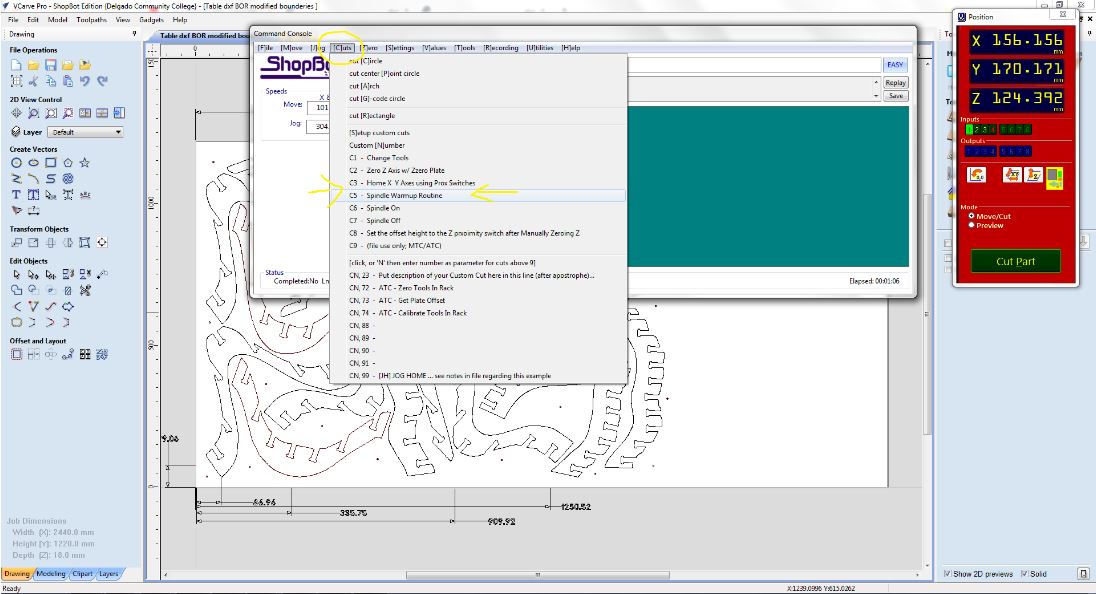1096x594 pixels.
Task: Choose cut [R]ectangle menu entry
Action: 478,116
